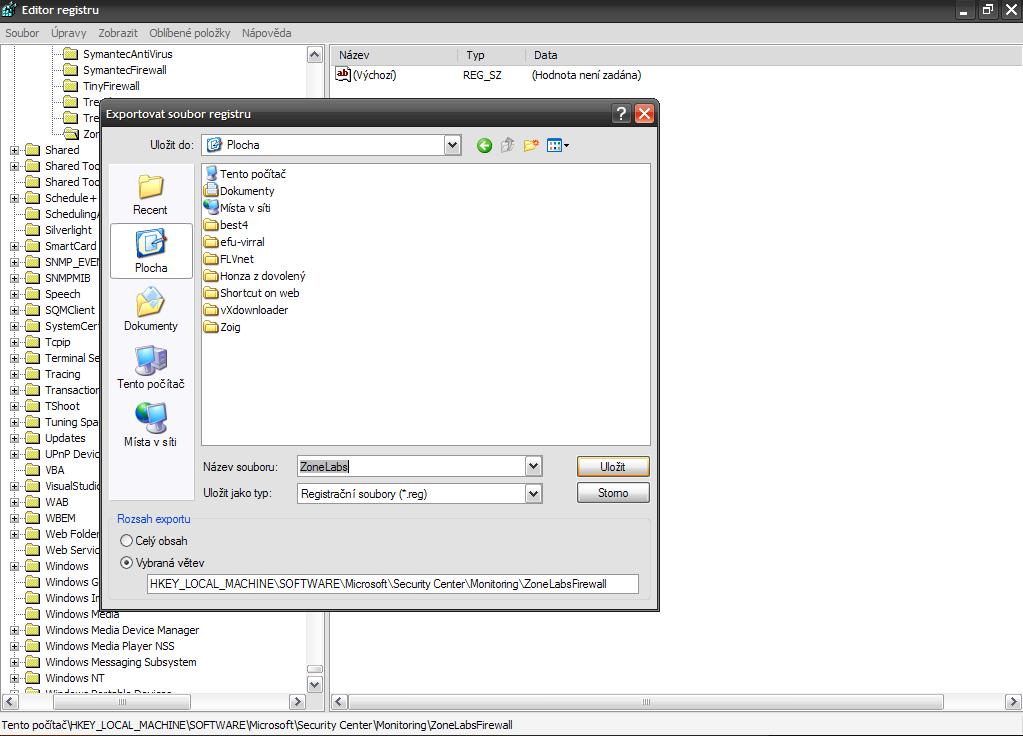The width and height of the screenshot is (1023, 736).
Task: Open the Úpravy menu
Action: point(69,33)
